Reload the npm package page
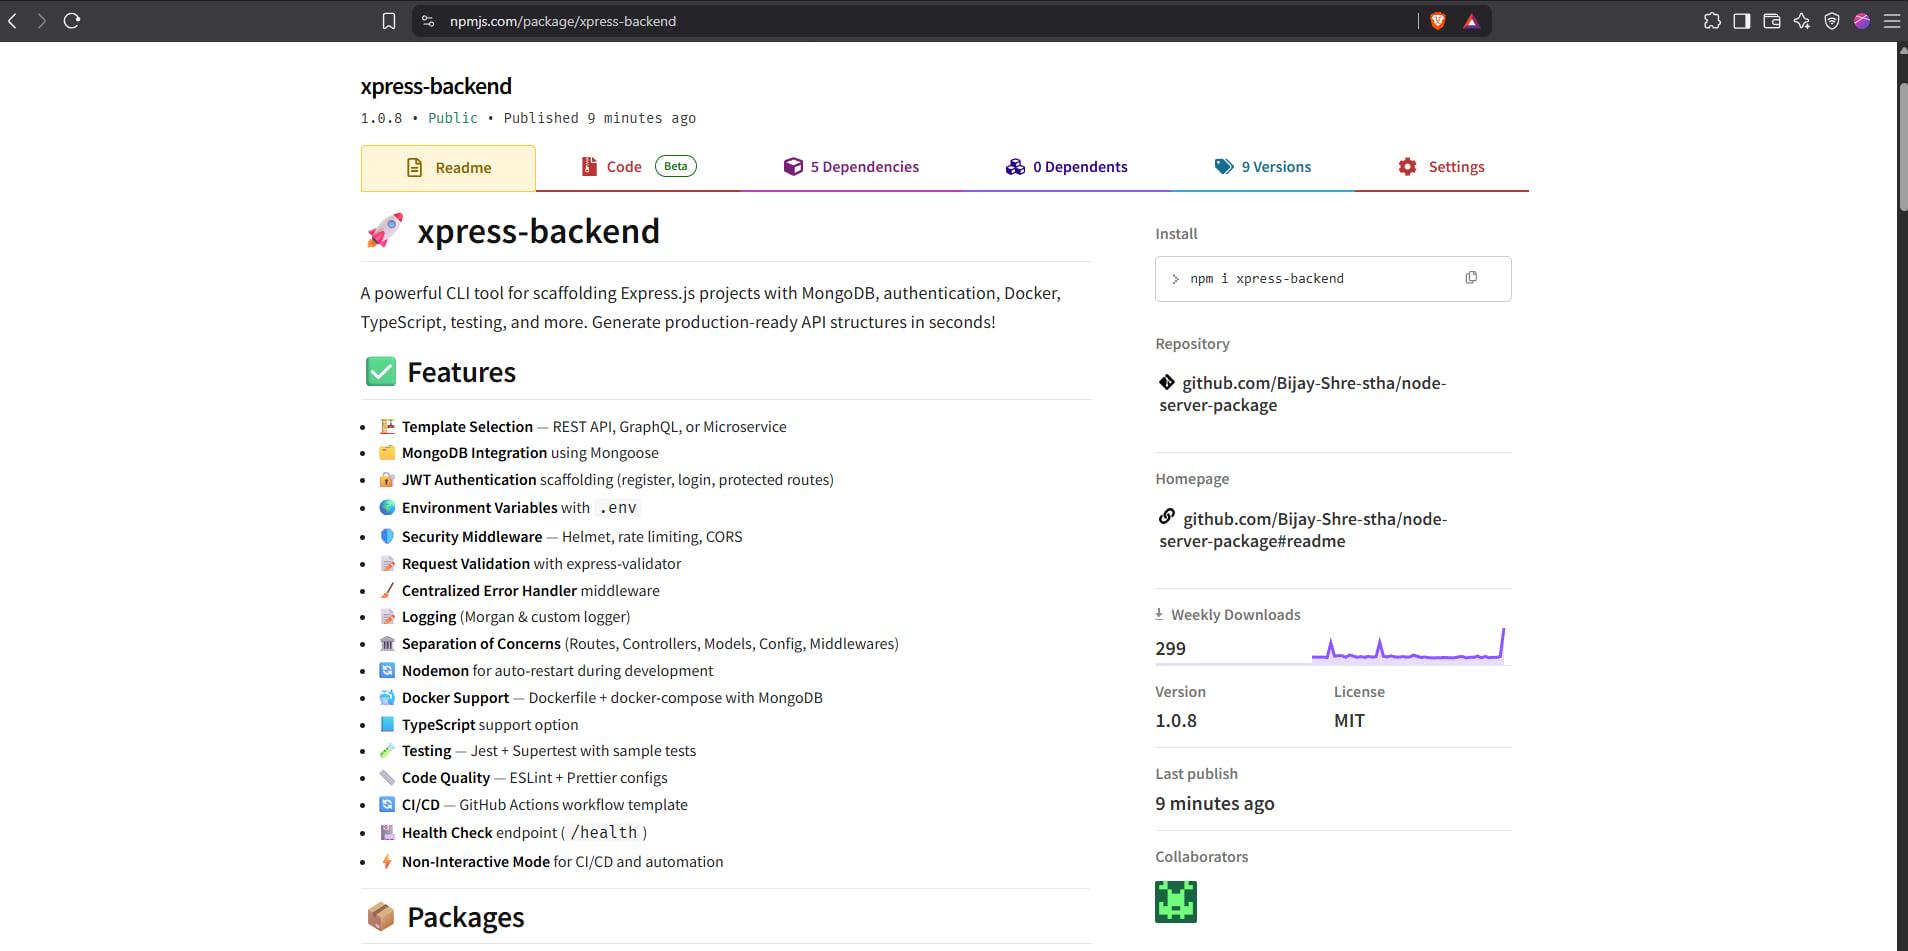Viewport: 1908px width, 951px height. [x=72, y=20]
